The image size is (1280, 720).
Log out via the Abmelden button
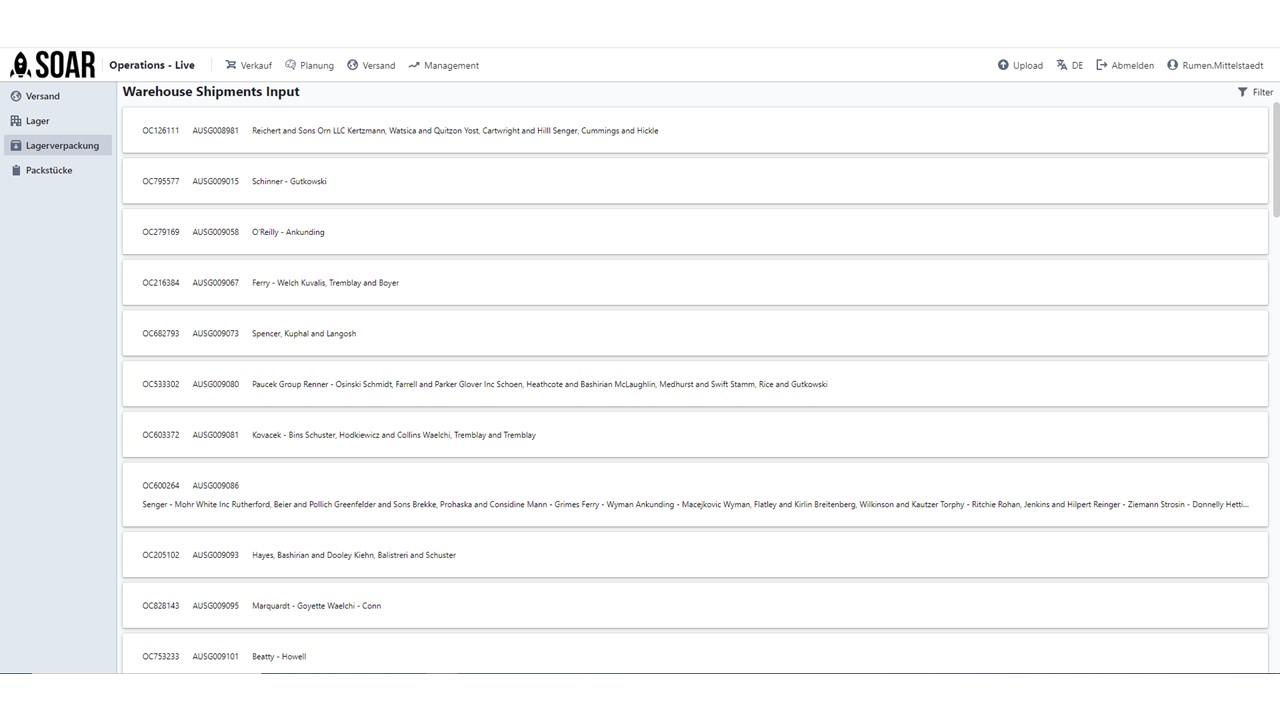coord(1125,65)
